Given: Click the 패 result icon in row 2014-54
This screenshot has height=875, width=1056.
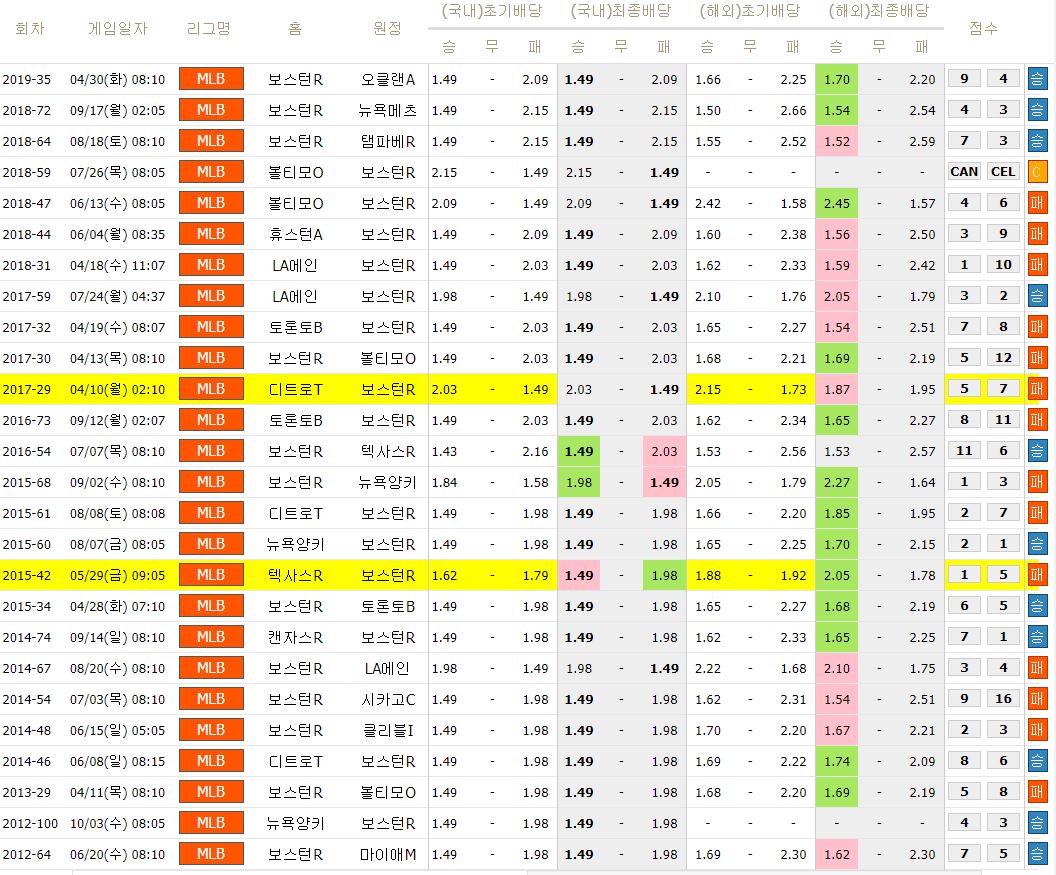Looking at the screenshot, I should click(x=1037, y=699).
